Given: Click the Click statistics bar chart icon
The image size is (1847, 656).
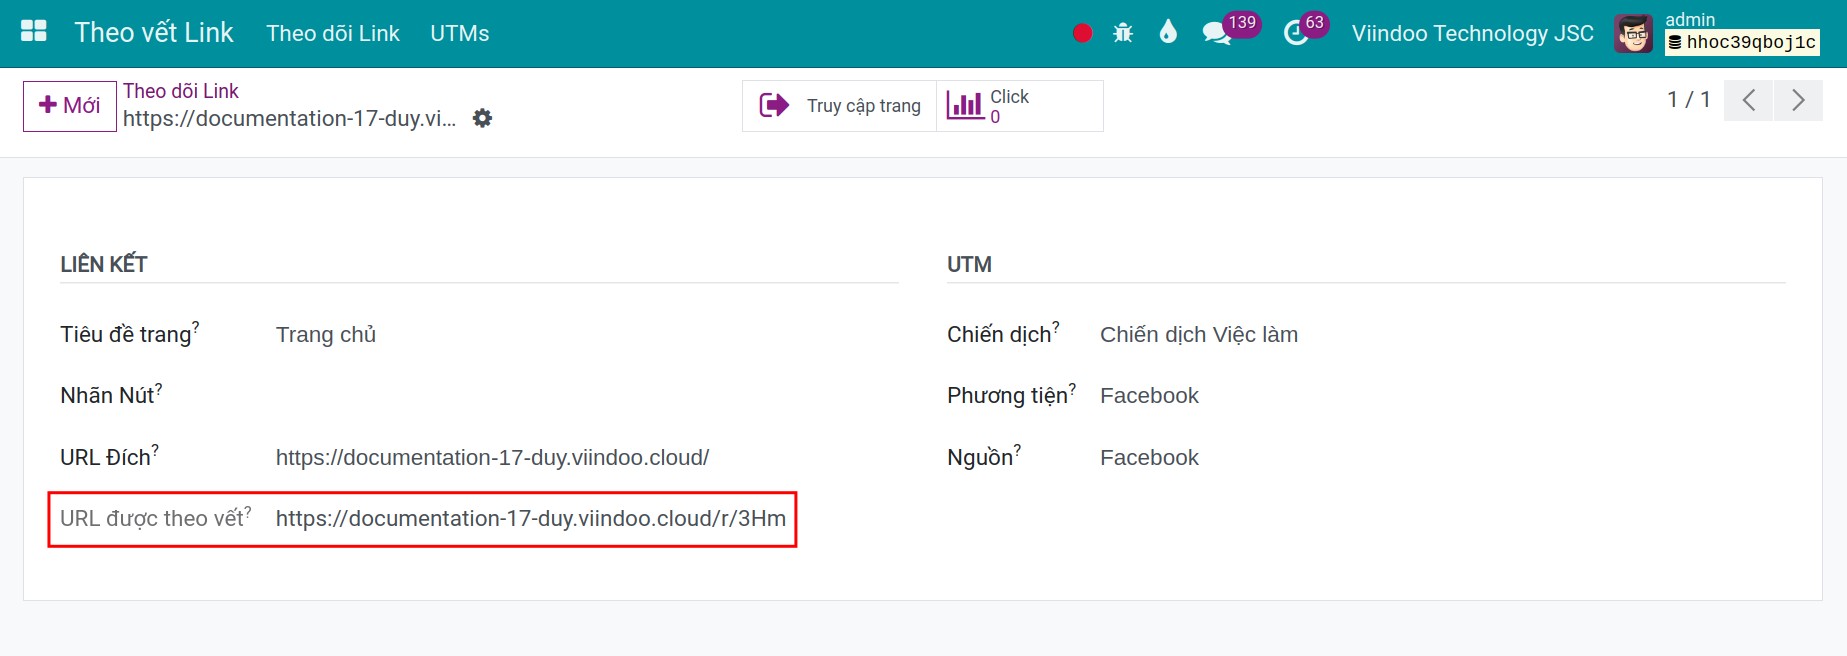Looking at the screenshot, I should pyautogui.click(x=965, y=105).
